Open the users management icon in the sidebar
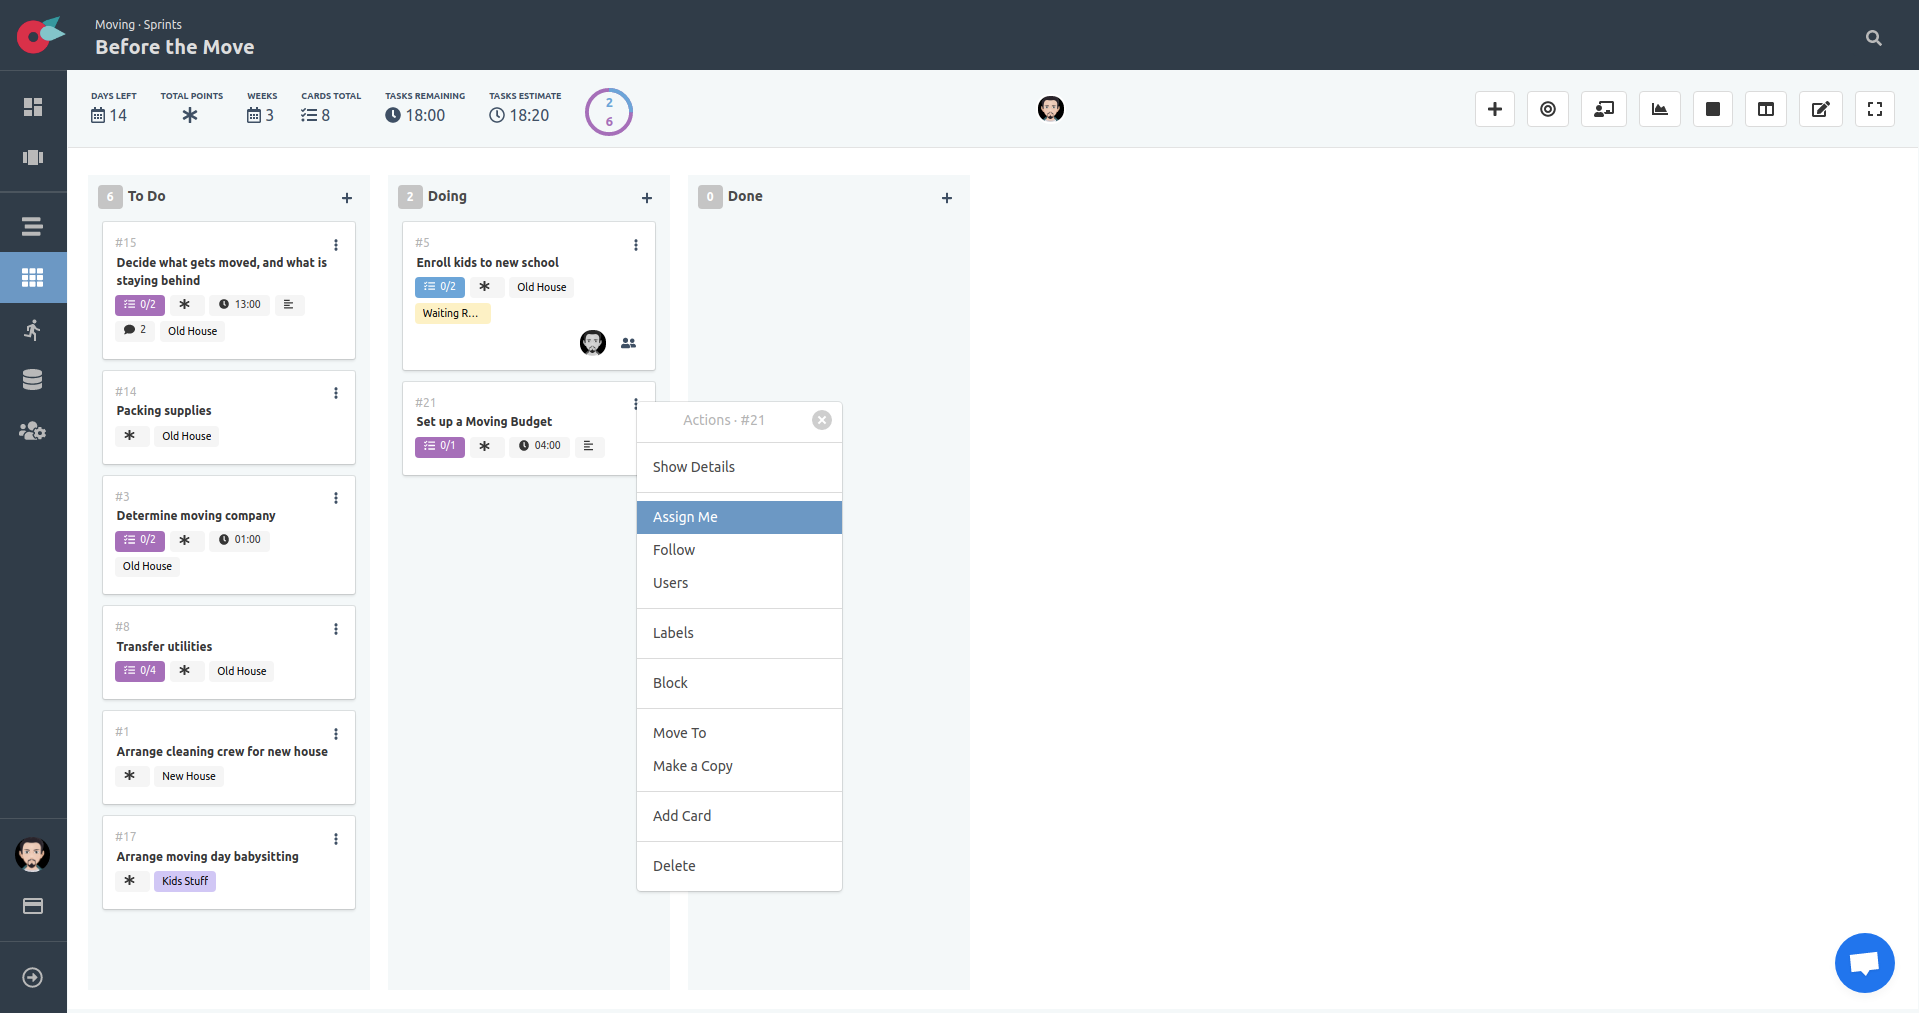The height and width of the screenshot is (1013, 1919). click(x=33, y=431)
